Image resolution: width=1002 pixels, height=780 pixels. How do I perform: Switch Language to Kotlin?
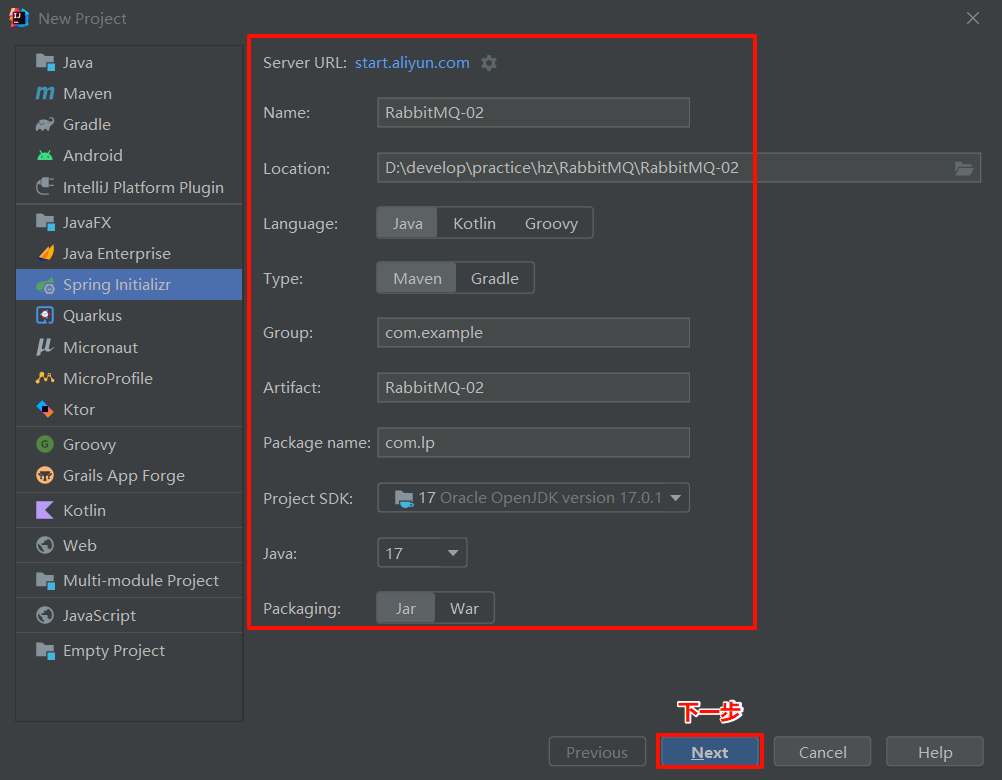[474, 223]
